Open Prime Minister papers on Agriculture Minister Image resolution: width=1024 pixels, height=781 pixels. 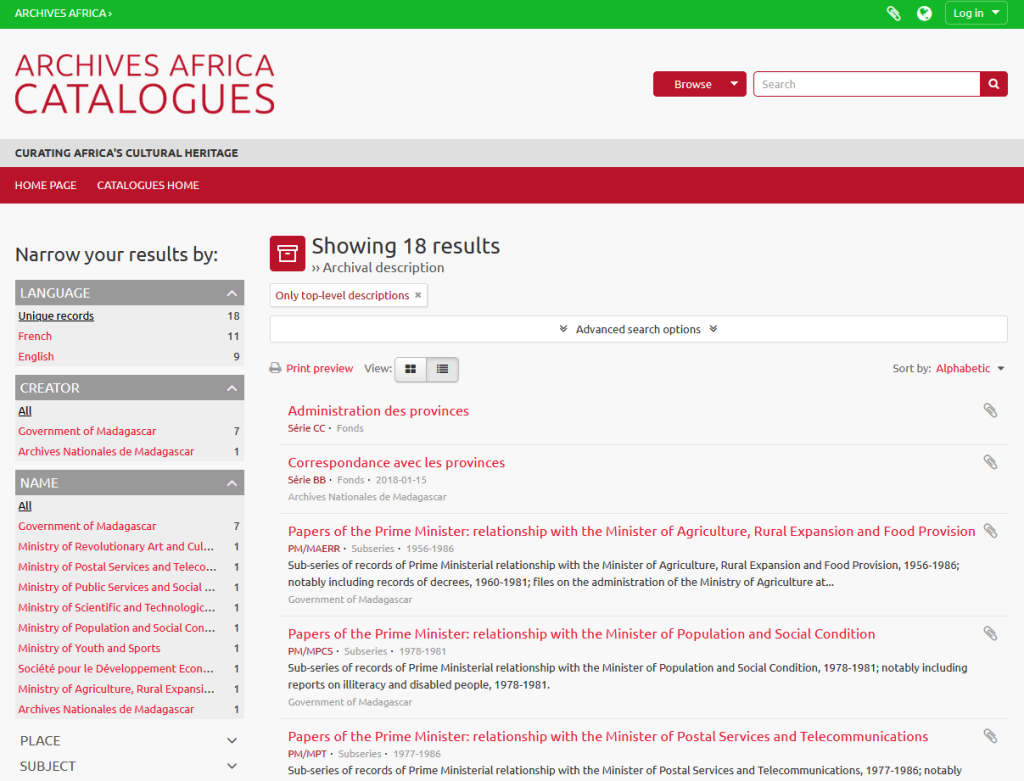(x=632, y=531)
